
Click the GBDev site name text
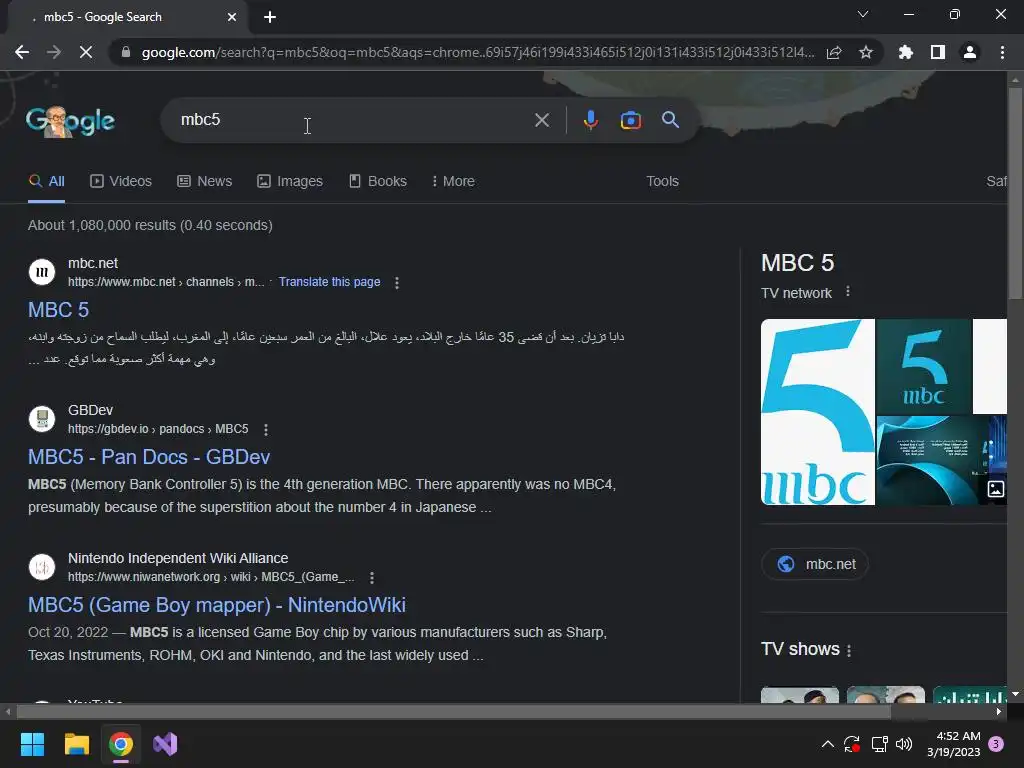click(x=90, y=410)
